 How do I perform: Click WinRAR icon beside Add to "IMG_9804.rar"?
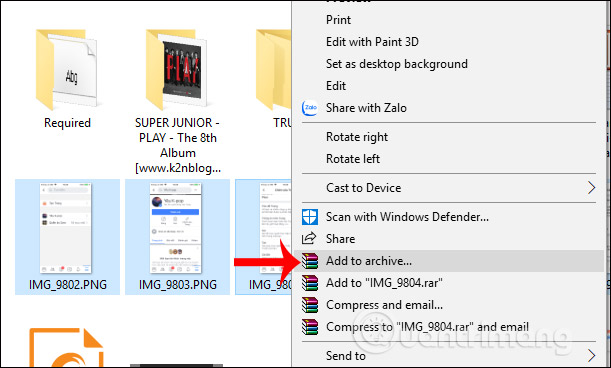[310, 283]
